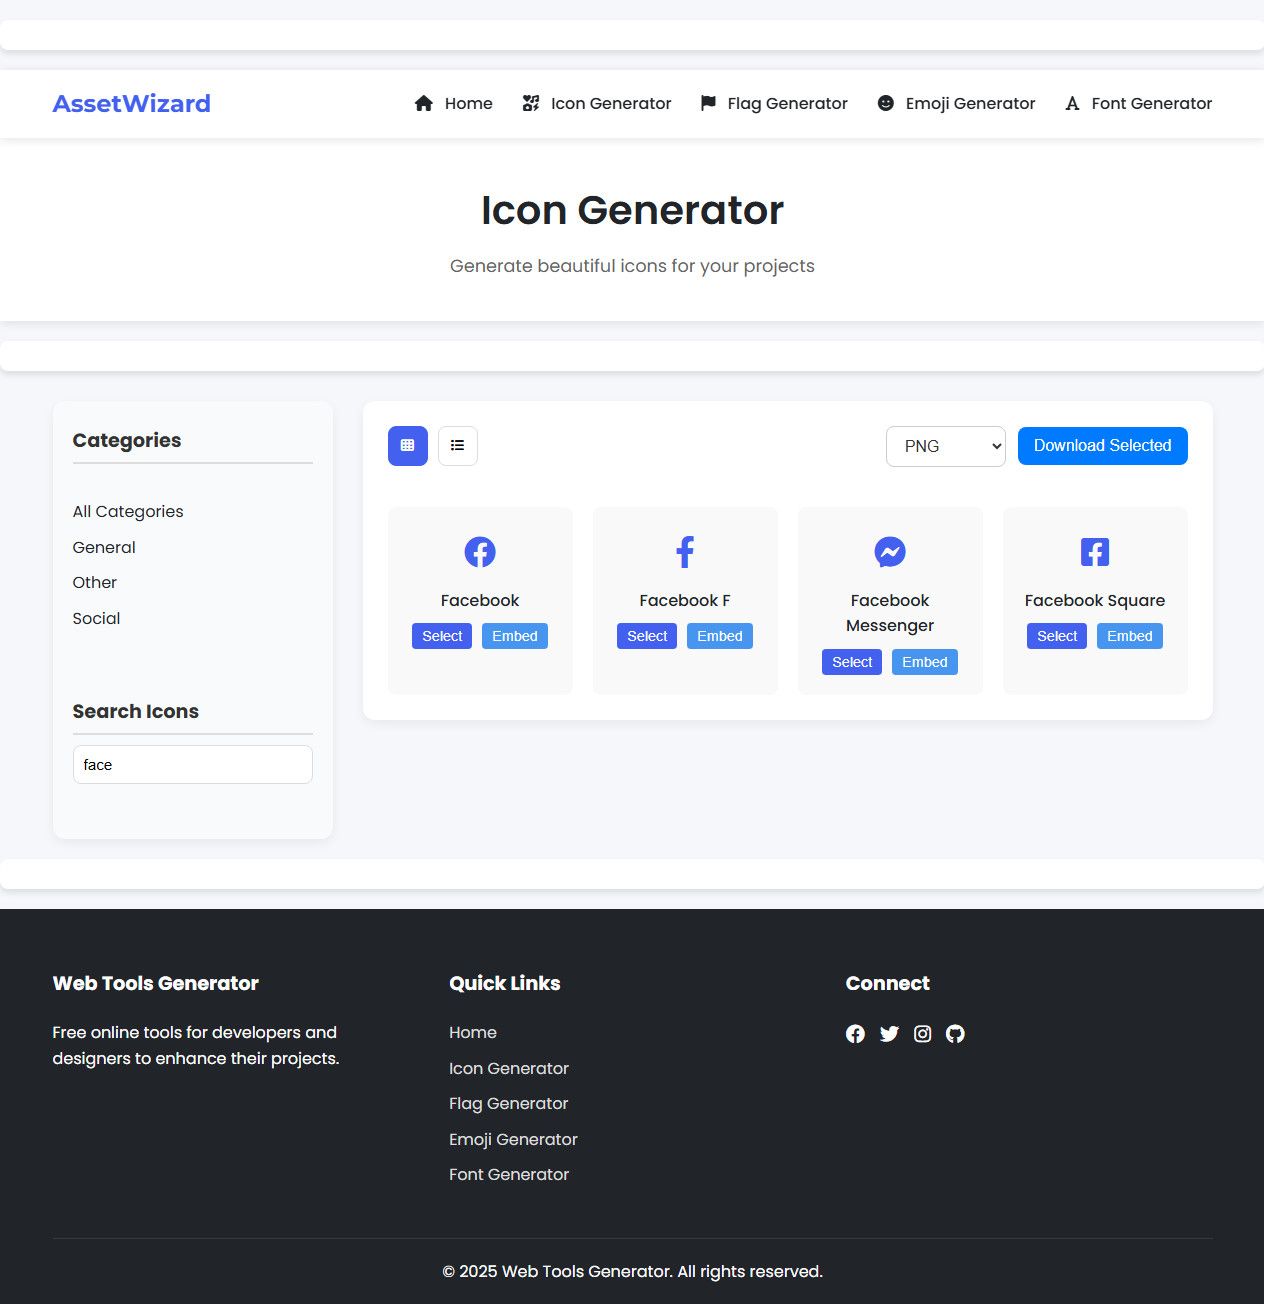1264x1304 pixels.
Task: Go to Icon Generator in the navbar
Action: (611, 103)
